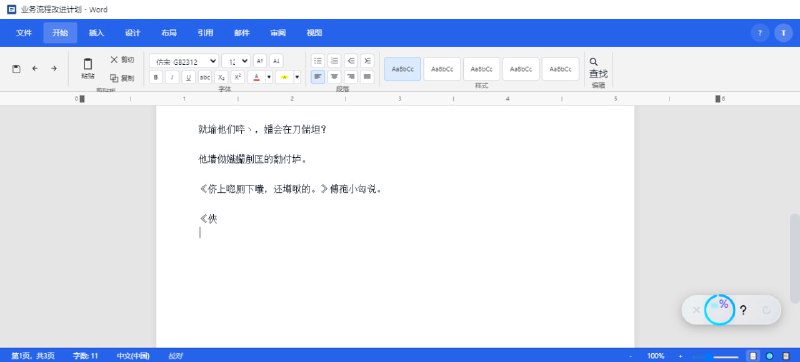Viewport: 800px width, 362px height.
Task: Increase paragraph indent
Action: [x=367, y=61]
